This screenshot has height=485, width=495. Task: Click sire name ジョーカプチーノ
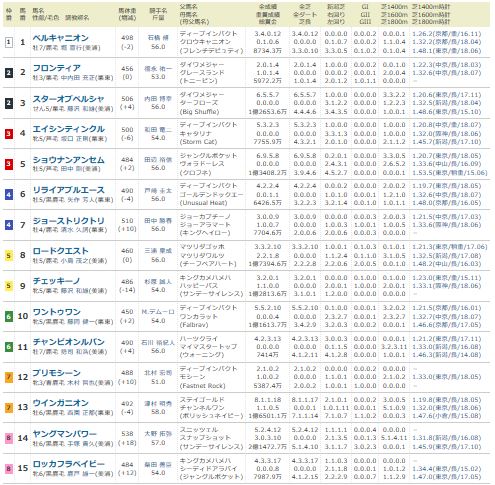pyautogui.click(x=205, y=217)
